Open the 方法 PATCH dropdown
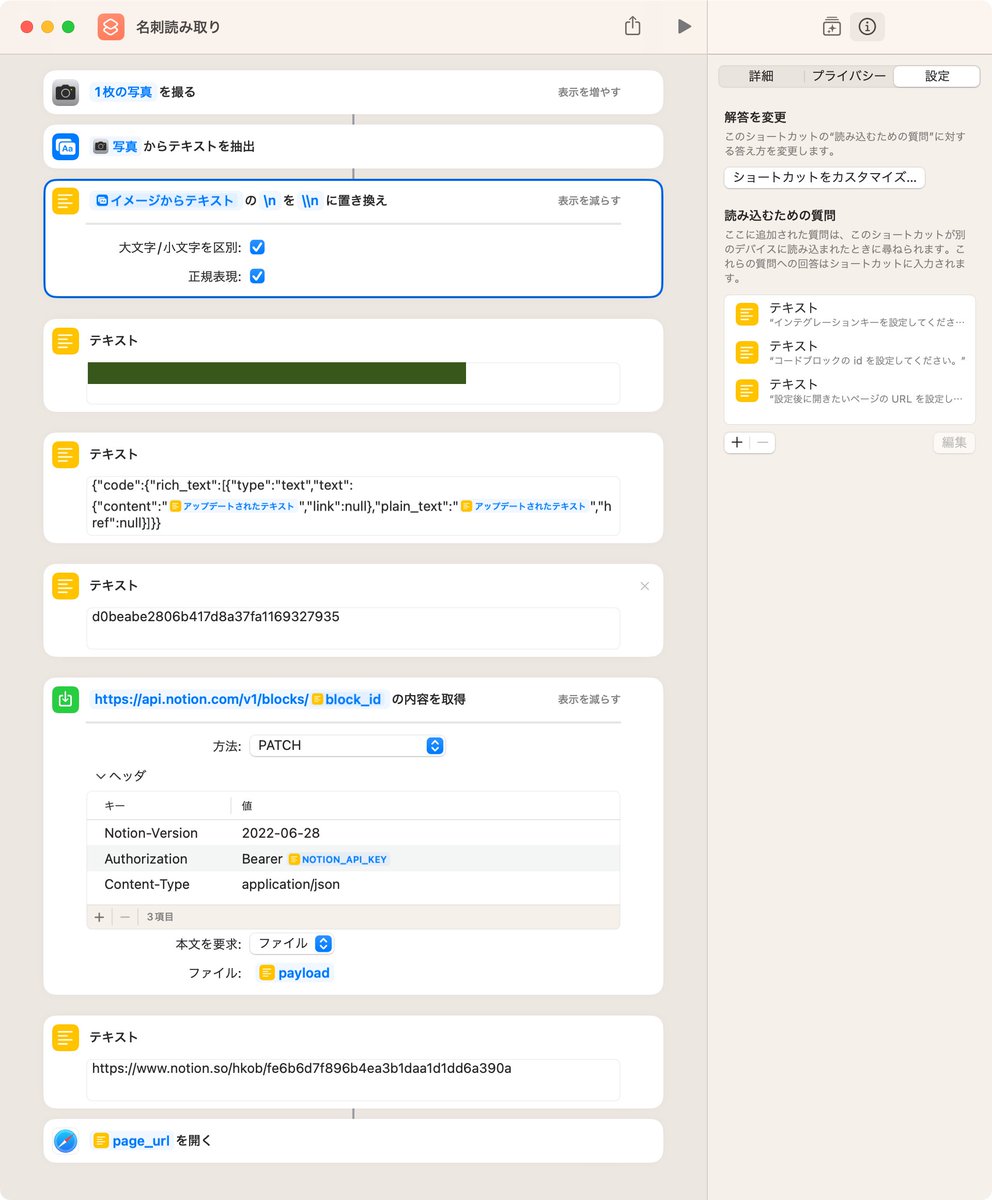992x1200 pixels. coord(347,745)
